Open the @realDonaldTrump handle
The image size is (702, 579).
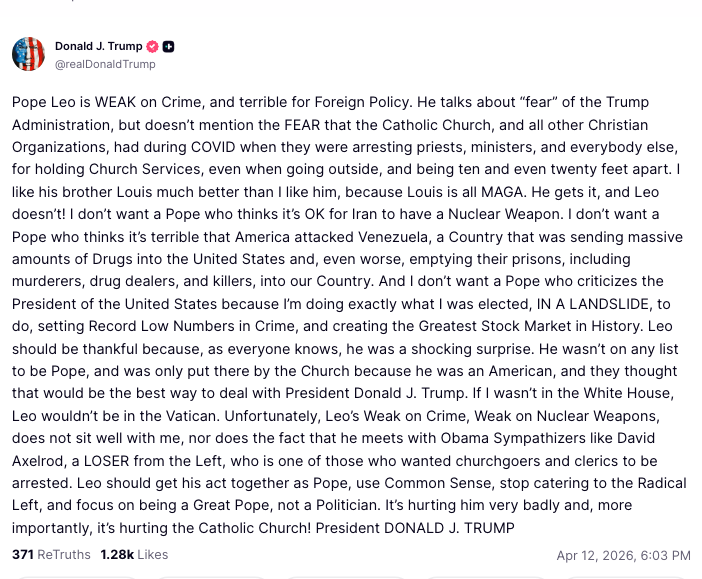105,64
